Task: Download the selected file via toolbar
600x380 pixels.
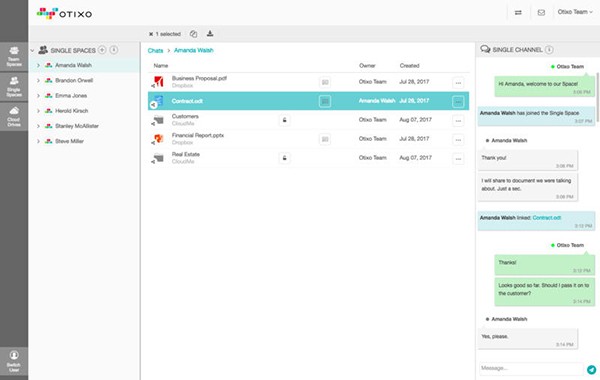Action: click(x=210, y=34)
